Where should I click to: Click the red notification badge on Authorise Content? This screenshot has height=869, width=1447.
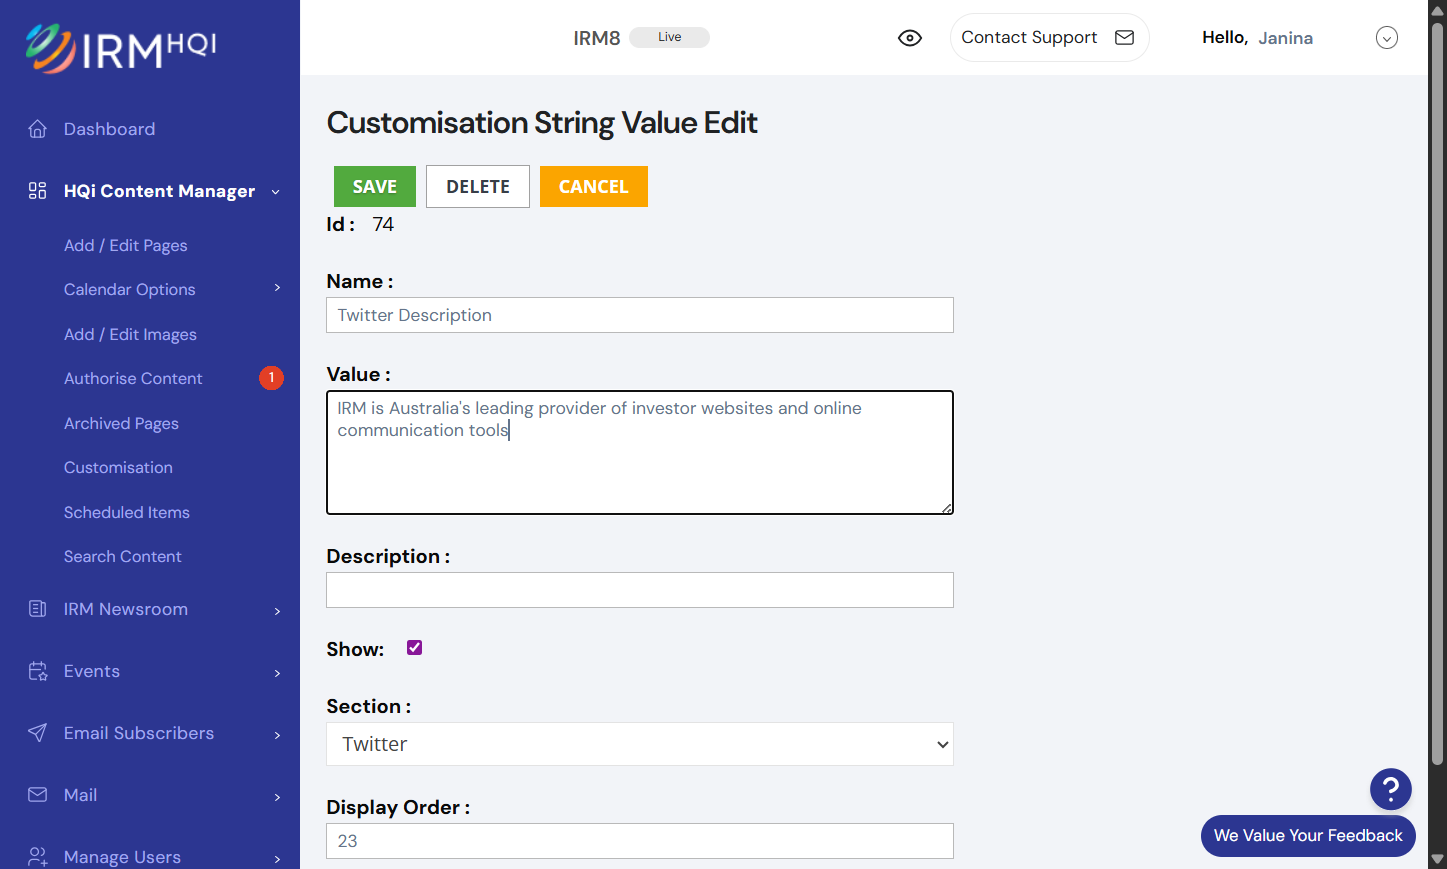point(271,378)
